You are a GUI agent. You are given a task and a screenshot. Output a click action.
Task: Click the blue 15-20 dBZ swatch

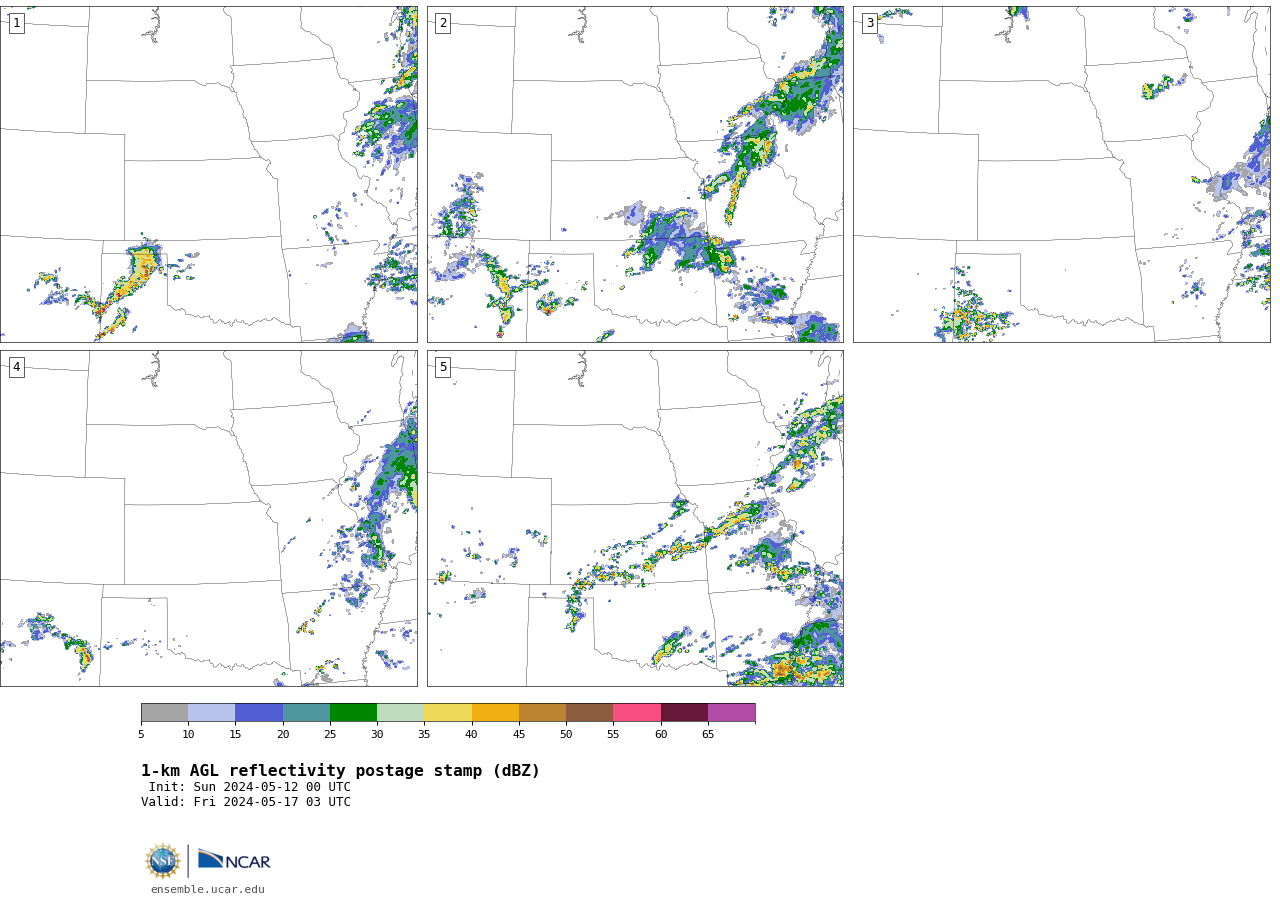click(259, 713)
